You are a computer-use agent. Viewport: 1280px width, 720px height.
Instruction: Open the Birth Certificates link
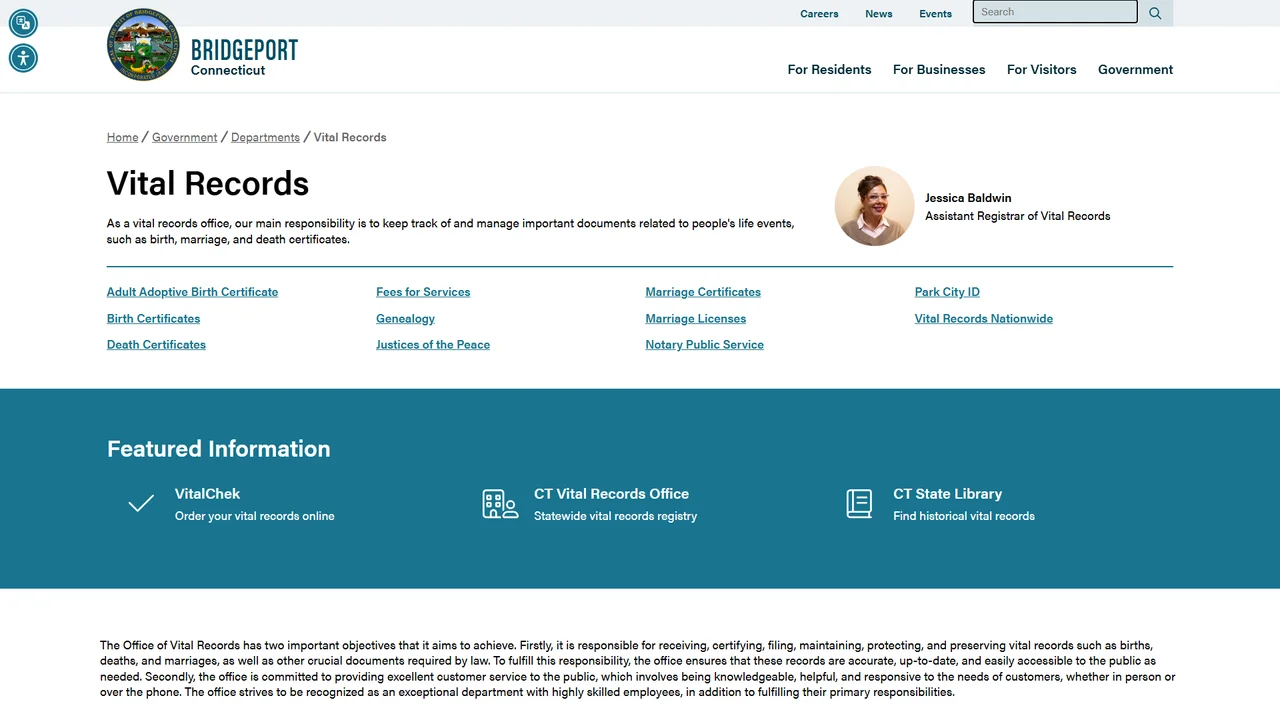(153, 319)
